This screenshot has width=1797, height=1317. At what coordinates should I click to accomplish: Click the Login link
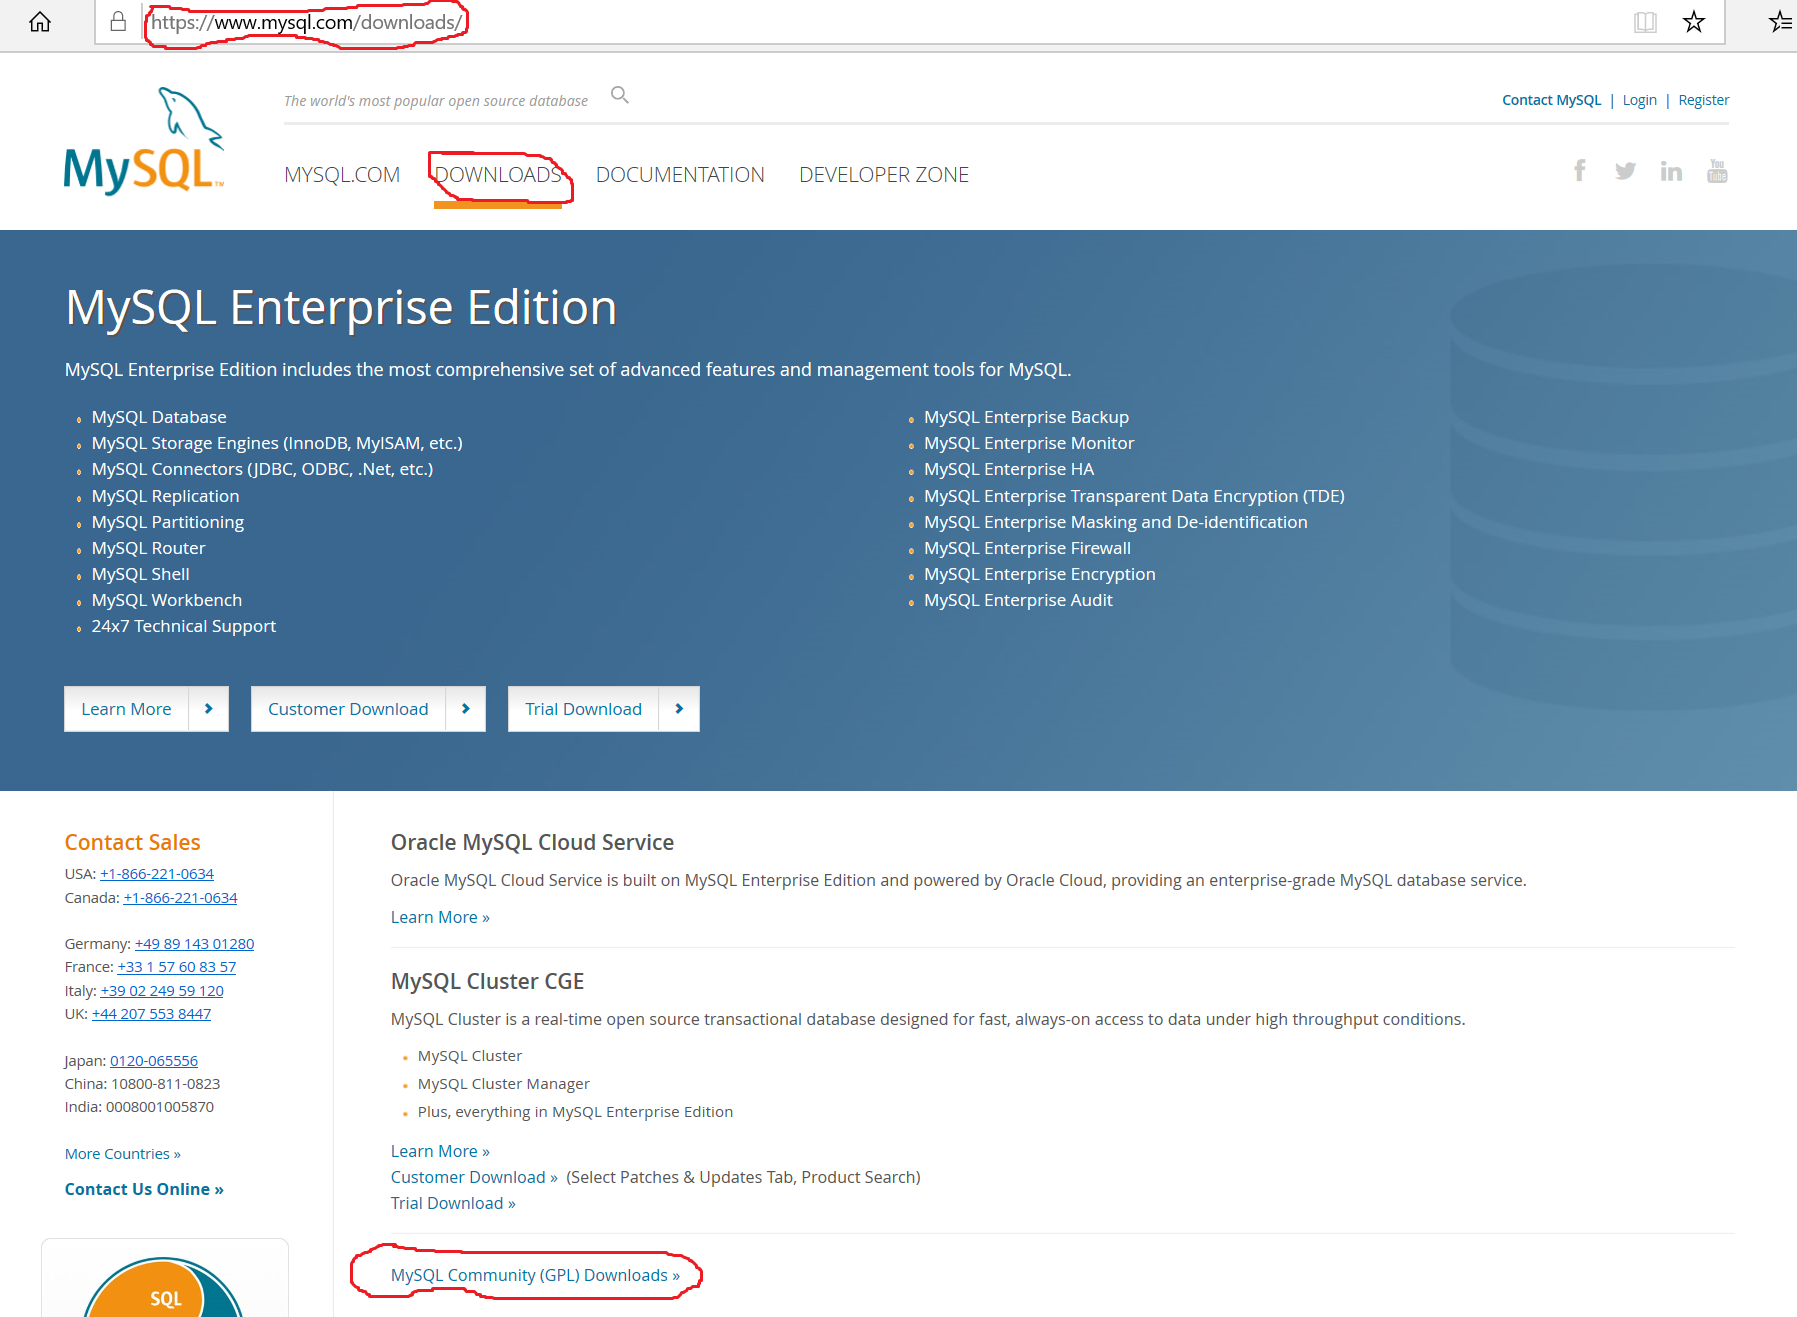(1639, 100)
